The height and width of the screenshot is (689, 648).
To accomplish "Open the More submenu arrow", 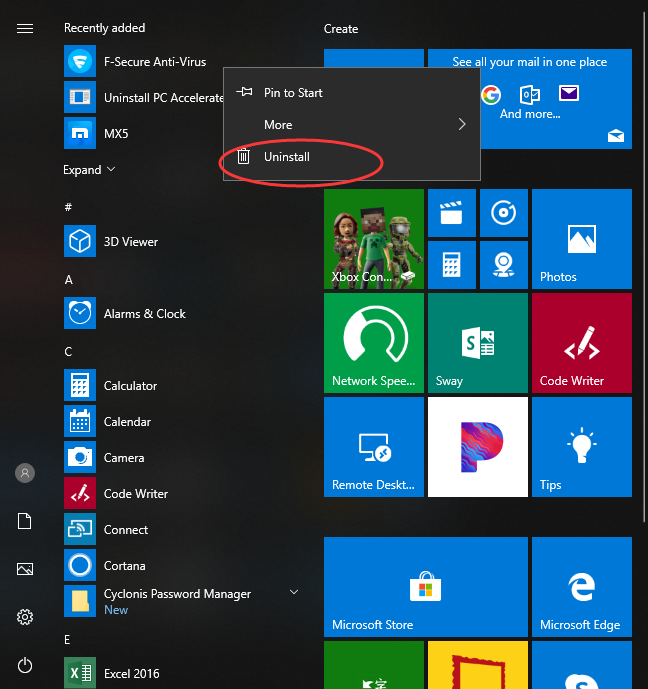I will point(462,124).
